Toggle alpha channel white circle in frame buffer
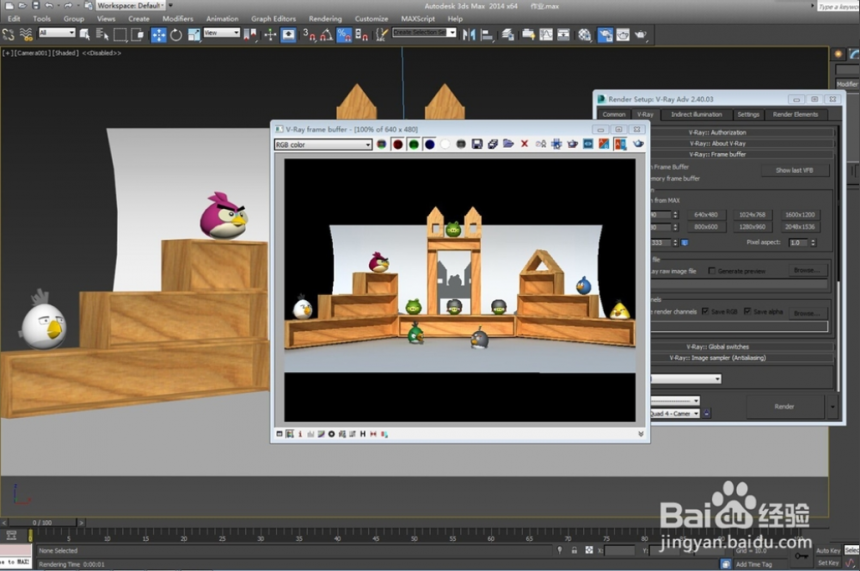This screenshot has width=860, height=571. (445, 144)
